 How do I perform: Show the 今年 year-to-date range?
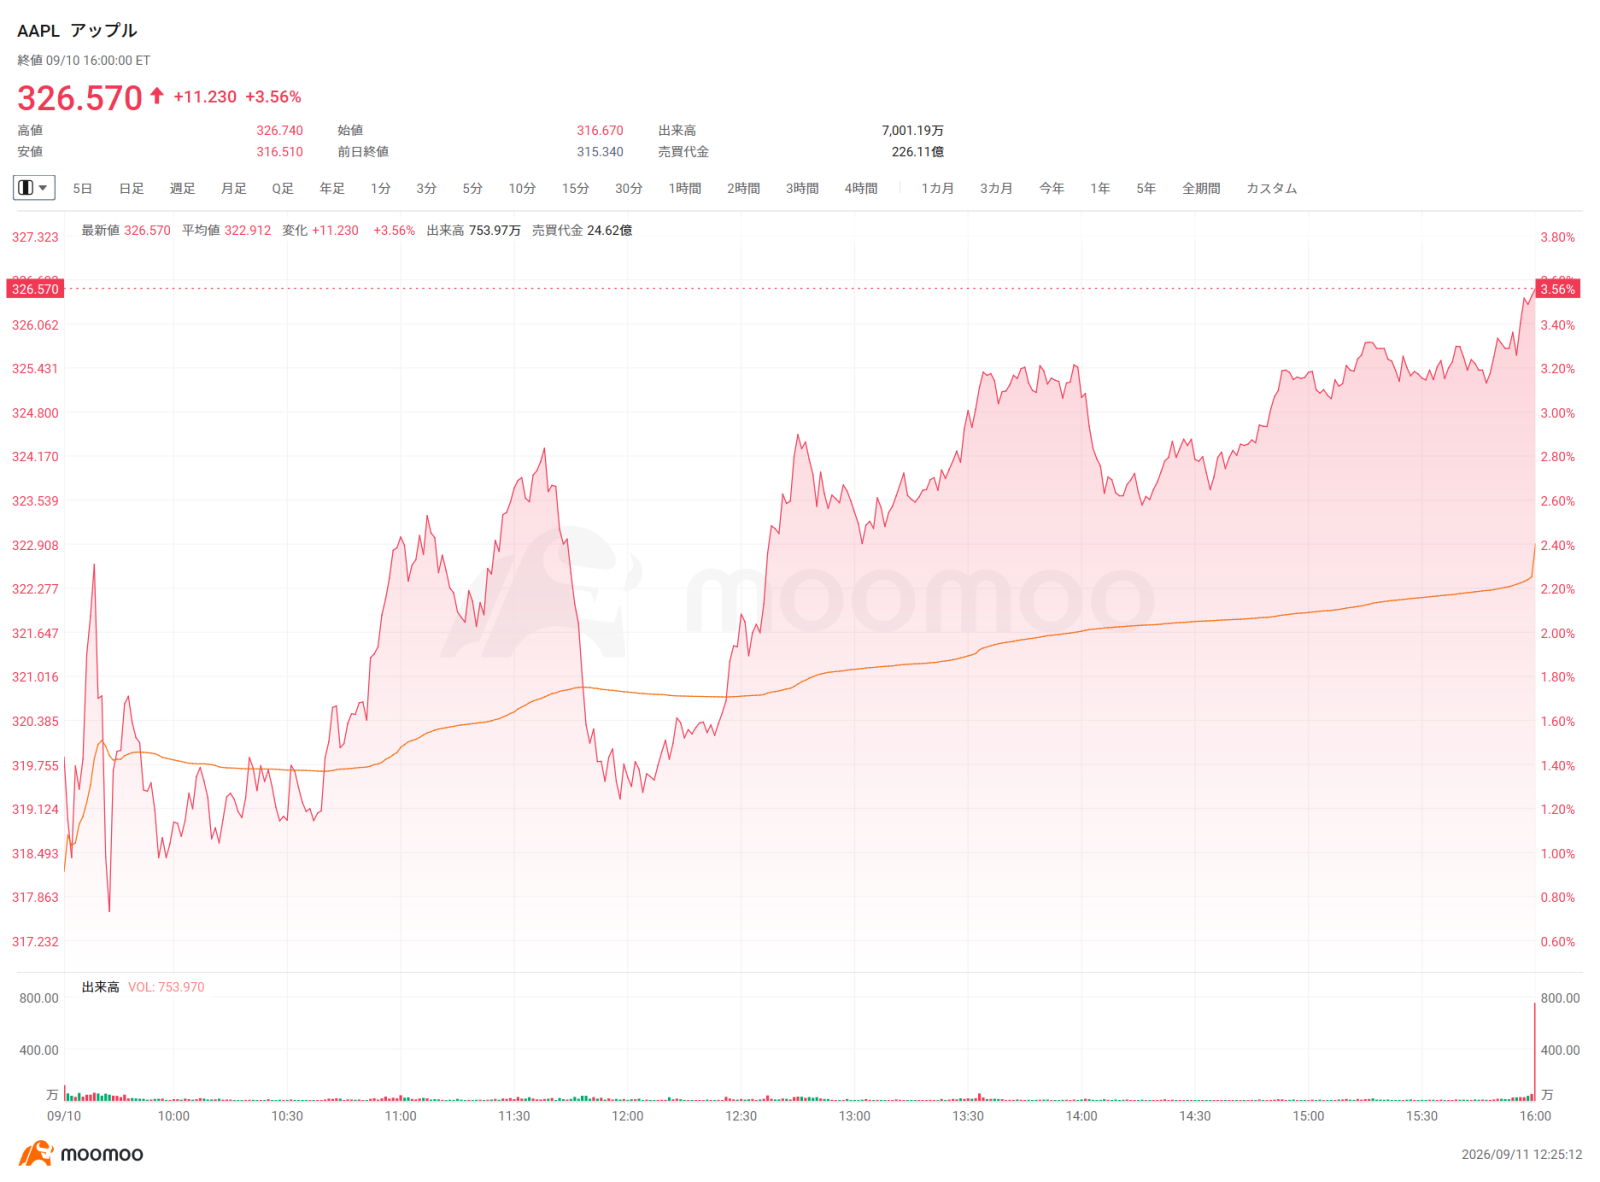pyautogui.click(x=1052, y=188)
